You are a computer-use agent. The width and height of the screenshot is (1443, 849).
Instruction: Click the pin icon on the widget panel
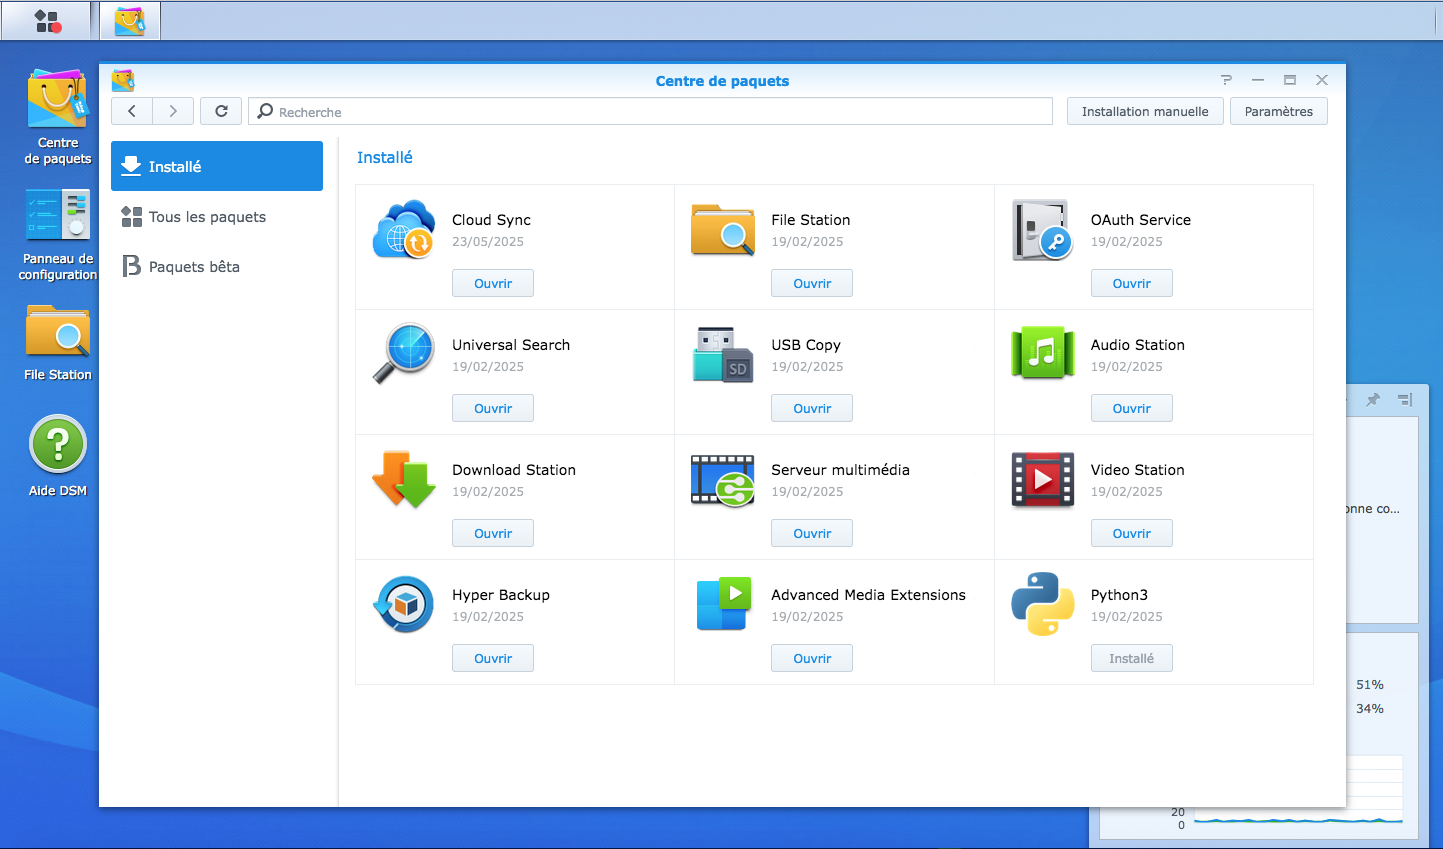(x=1373, y=399)
